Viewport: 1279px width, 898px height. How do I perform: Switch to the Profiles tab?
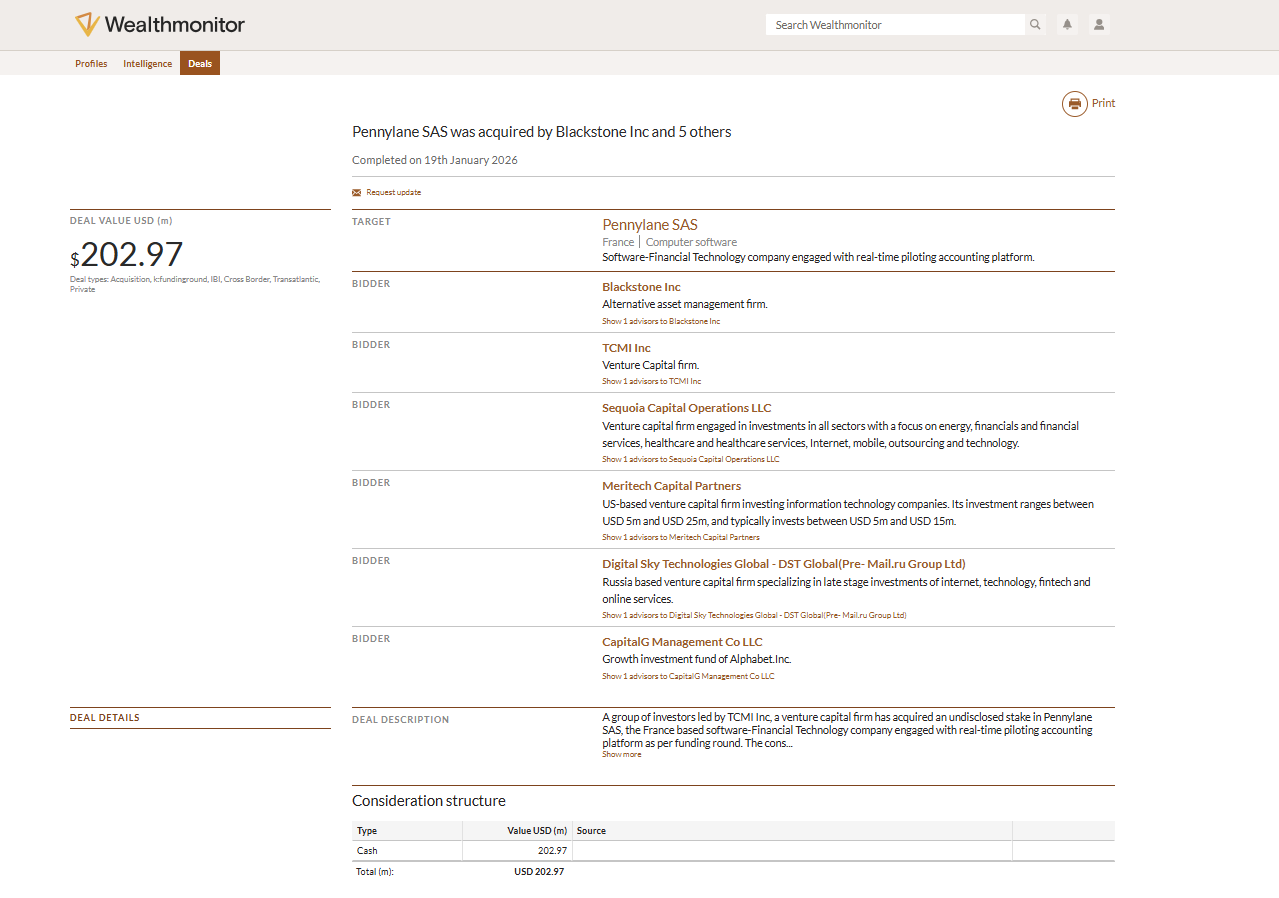[x=91, y=63]
